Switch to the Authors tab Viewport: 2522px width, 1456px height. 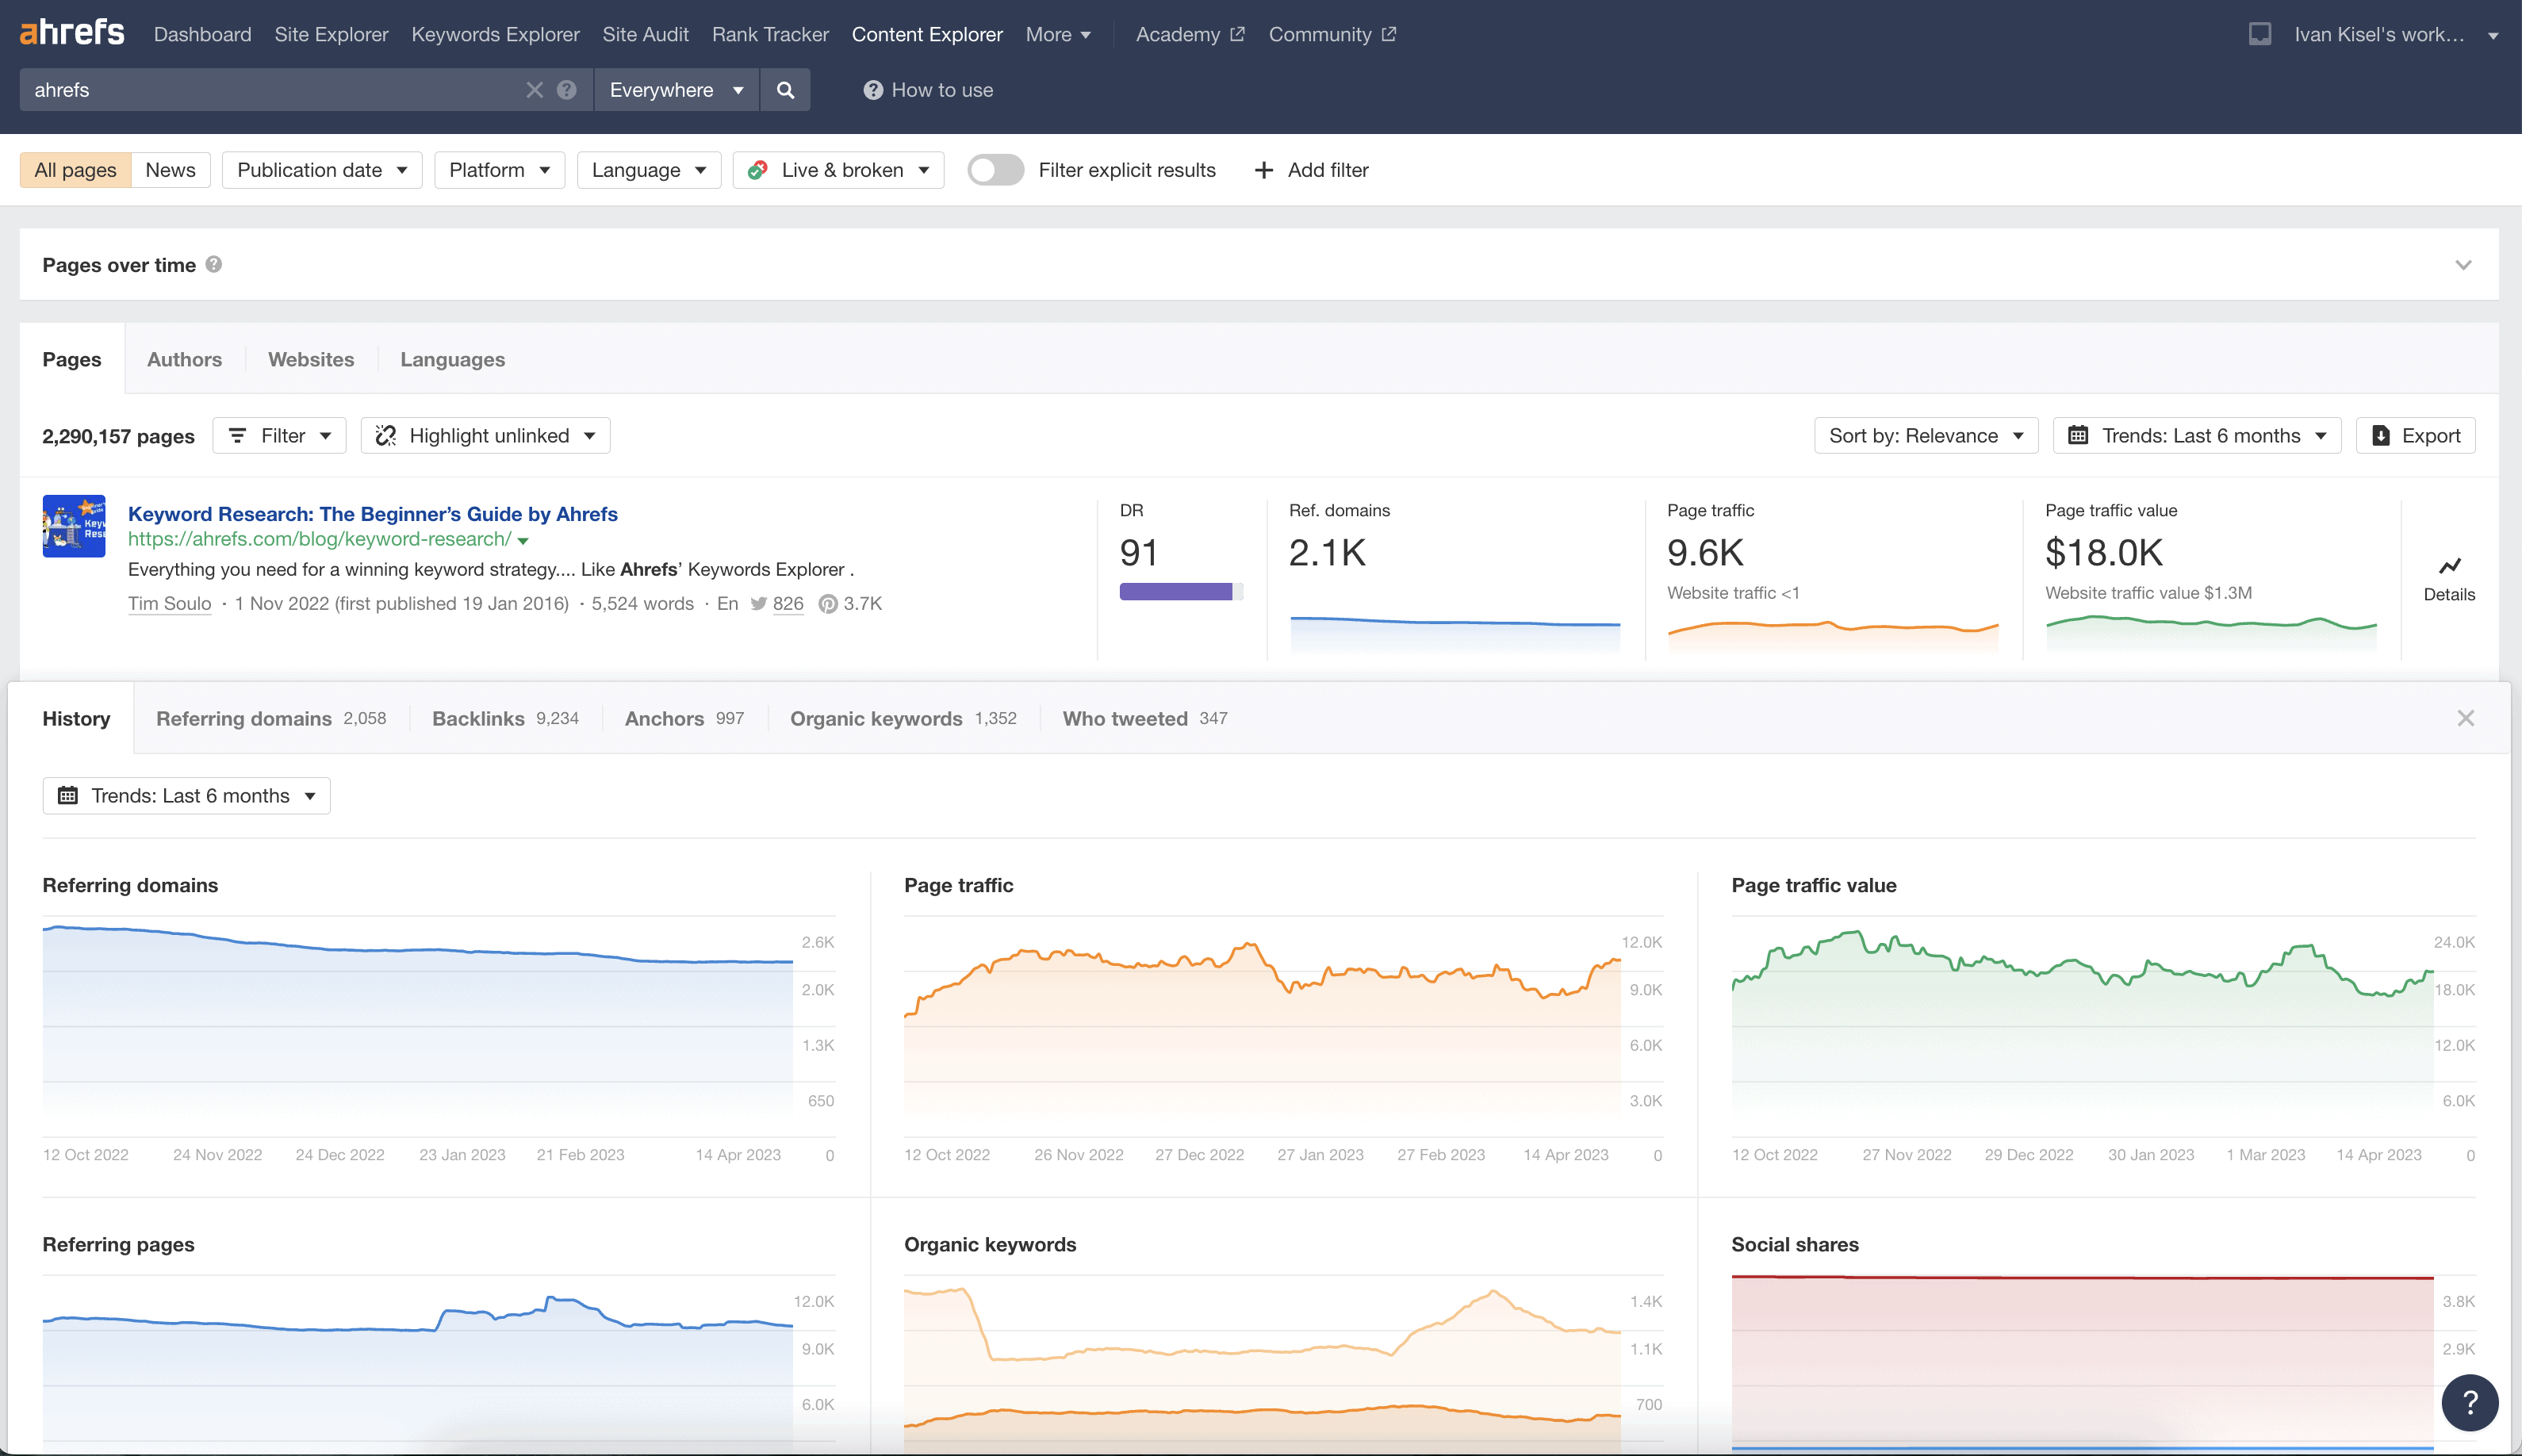pos(184,359)
